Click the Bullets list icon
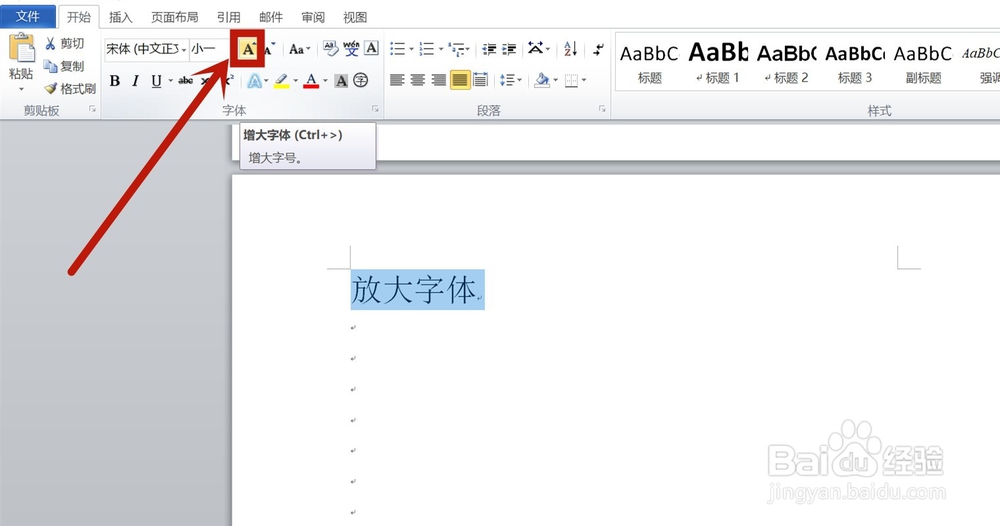The height and width of the screenshot is (526, 1000). (x=398, y=48)
